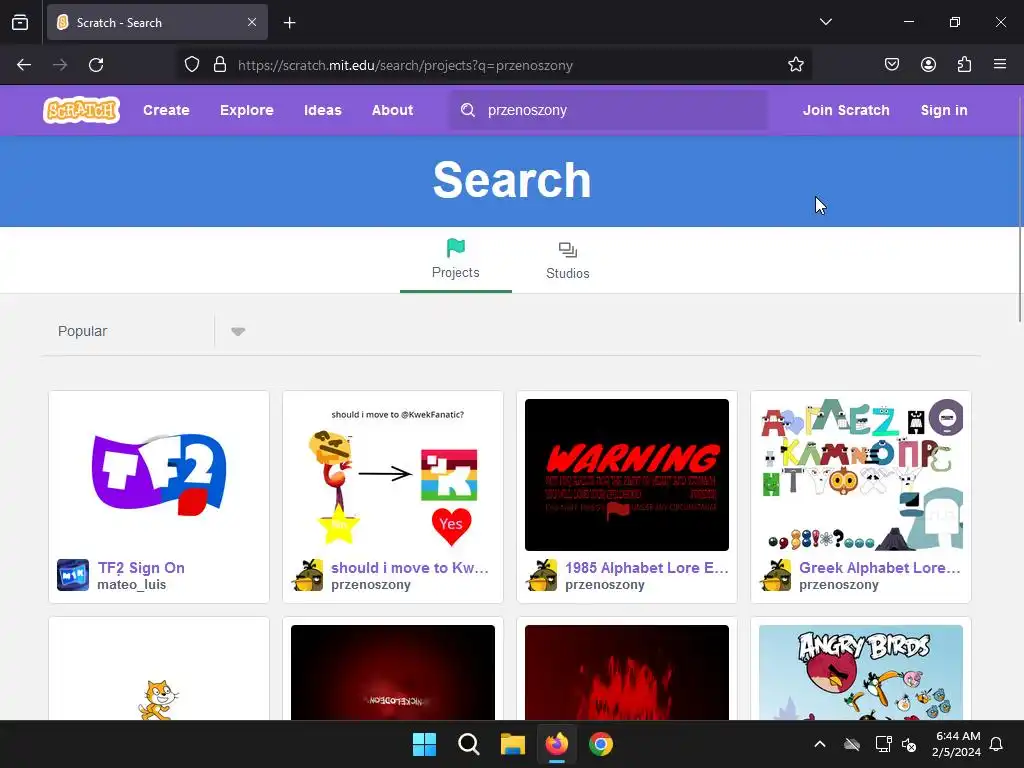Open the Nickelodeon dark red thumbnail

coord(393,673)
